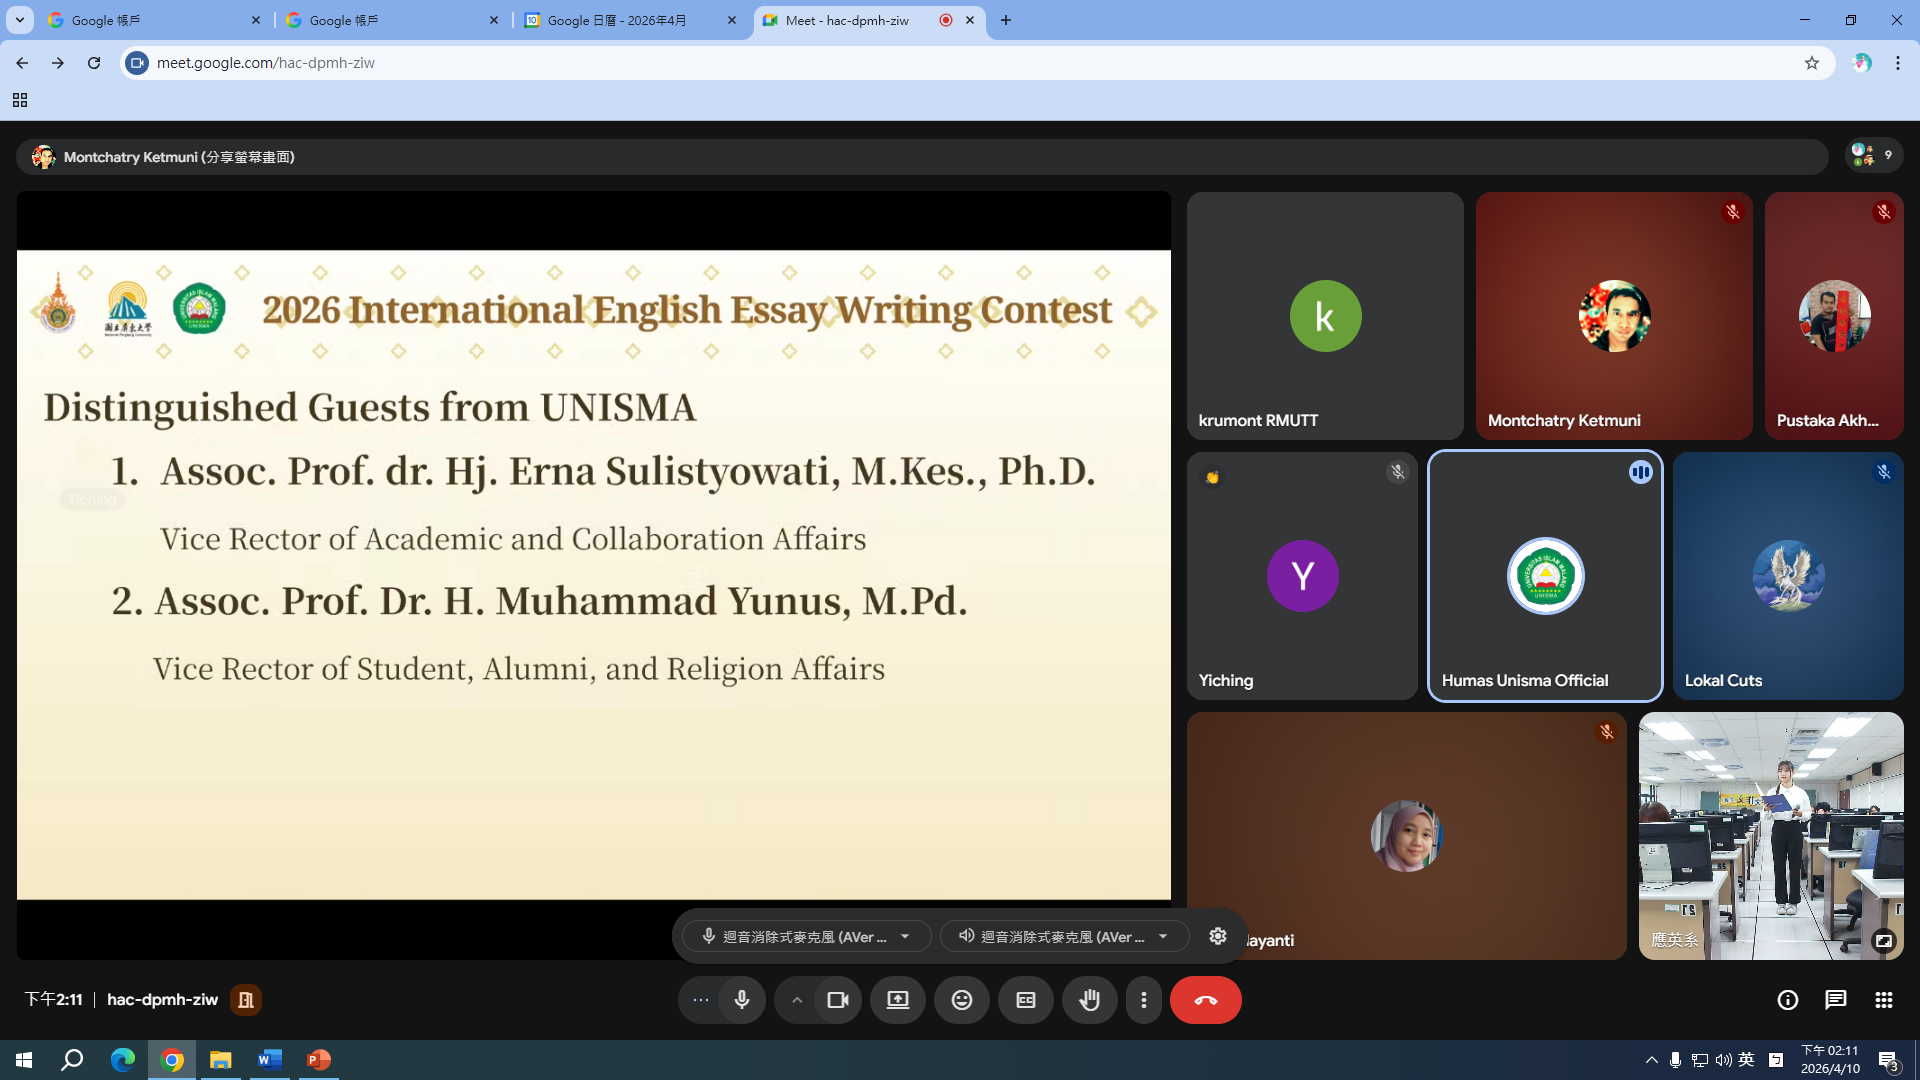Click the present screen icon
The width and height of the screenshot is (1920, 1080).
click(897, 1000)
